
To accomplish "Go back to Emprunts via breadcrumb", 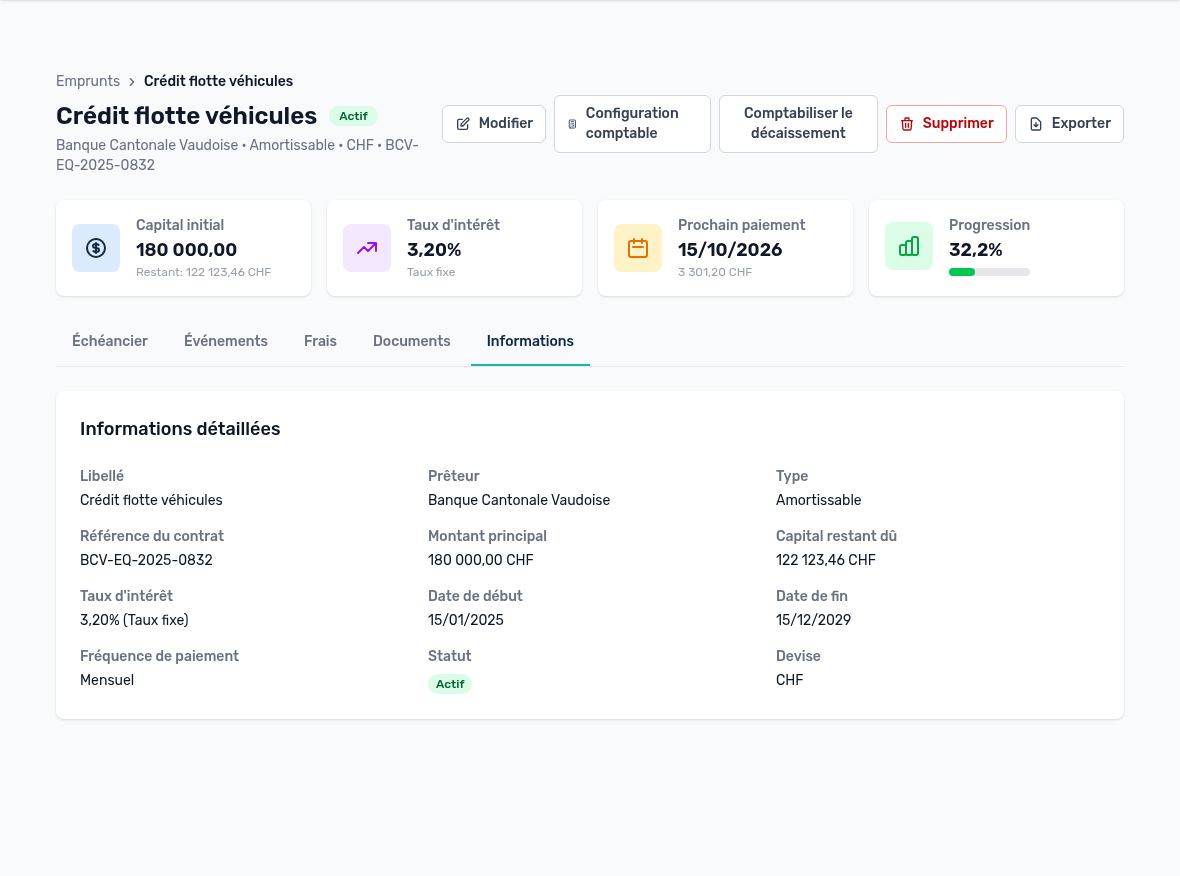I will [x=88, y=81].
